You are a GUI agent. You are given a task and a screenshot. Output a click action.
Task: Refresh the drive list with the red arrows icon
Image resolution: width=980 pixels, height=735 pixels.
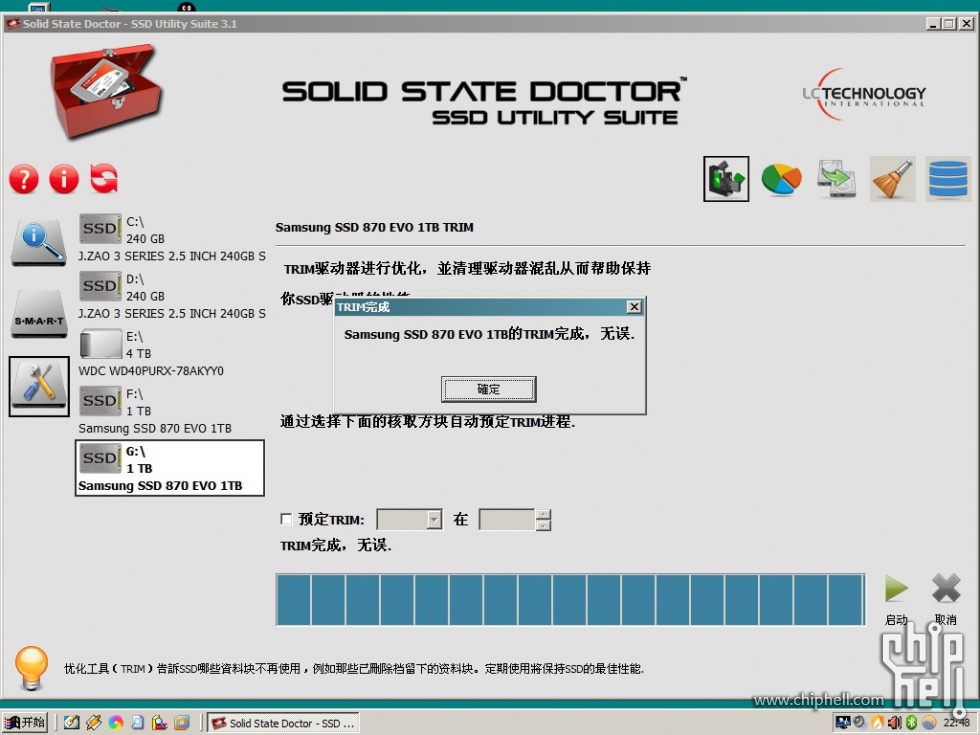[104, 179]
